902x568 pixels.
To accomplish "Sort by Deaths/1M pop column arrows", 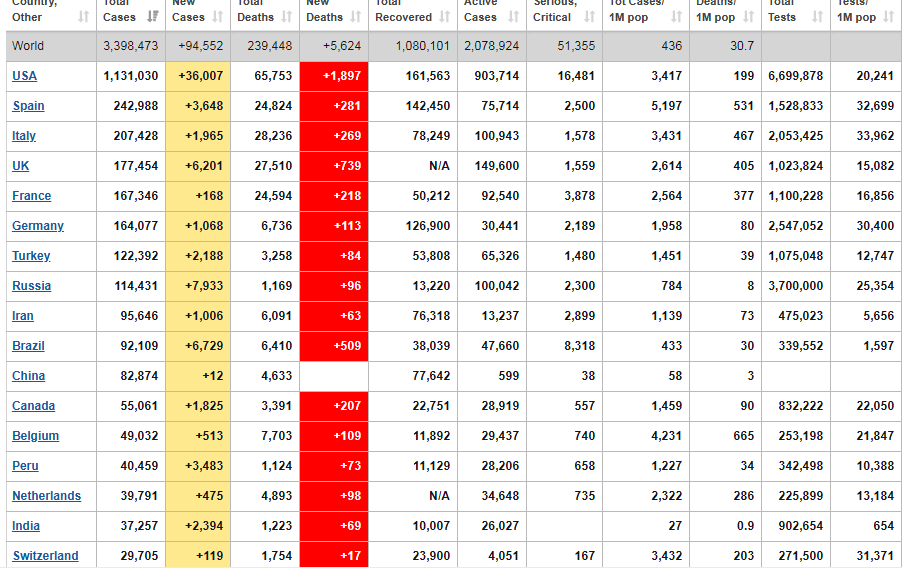I will click(748, 17).
